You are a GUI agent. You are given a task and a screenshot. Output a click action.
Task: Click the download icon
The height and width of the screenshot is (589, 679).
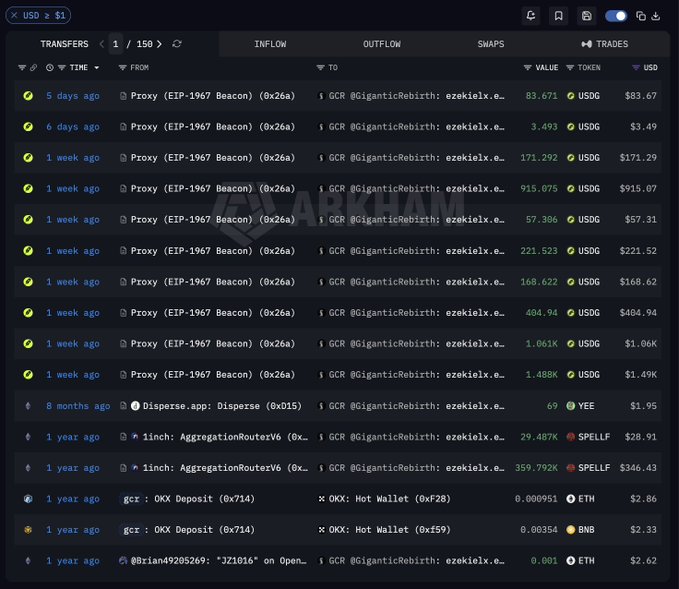coord(656,16)
